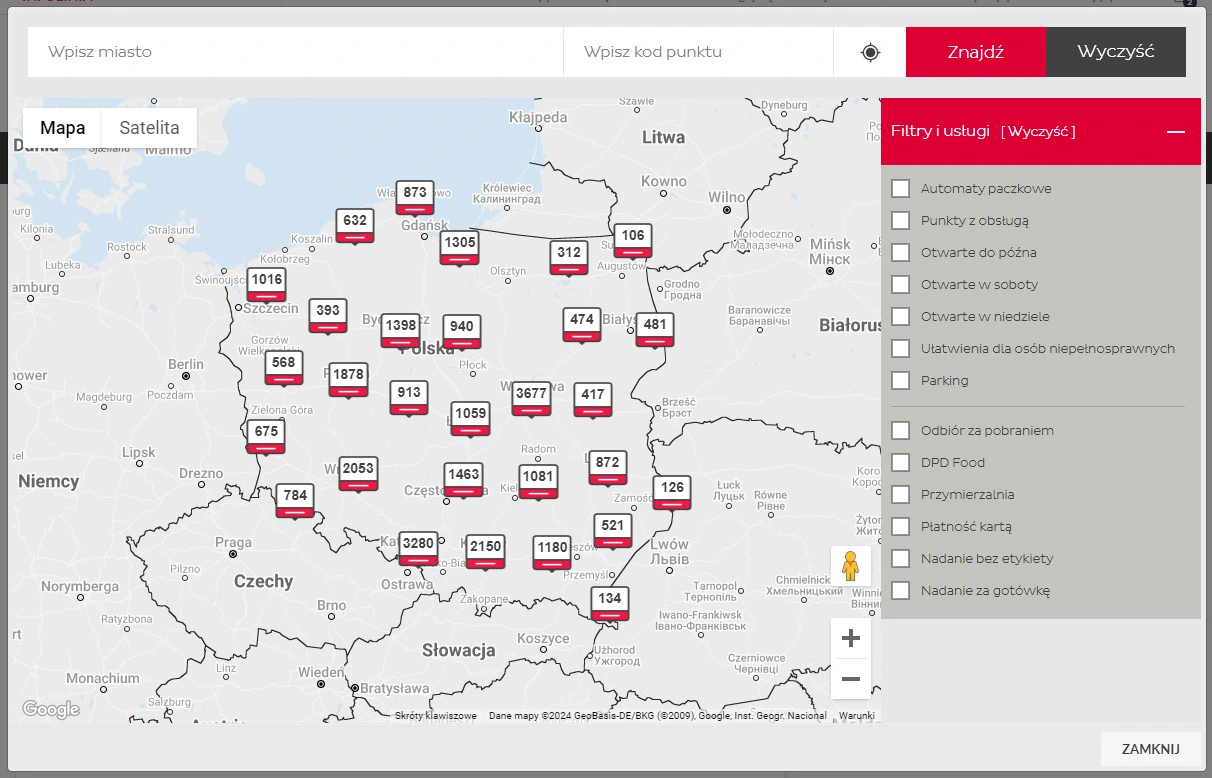The image size is (1212, 778).
Task: Collapse the Filtry i usługi panel
Action: pos(1175,132)
